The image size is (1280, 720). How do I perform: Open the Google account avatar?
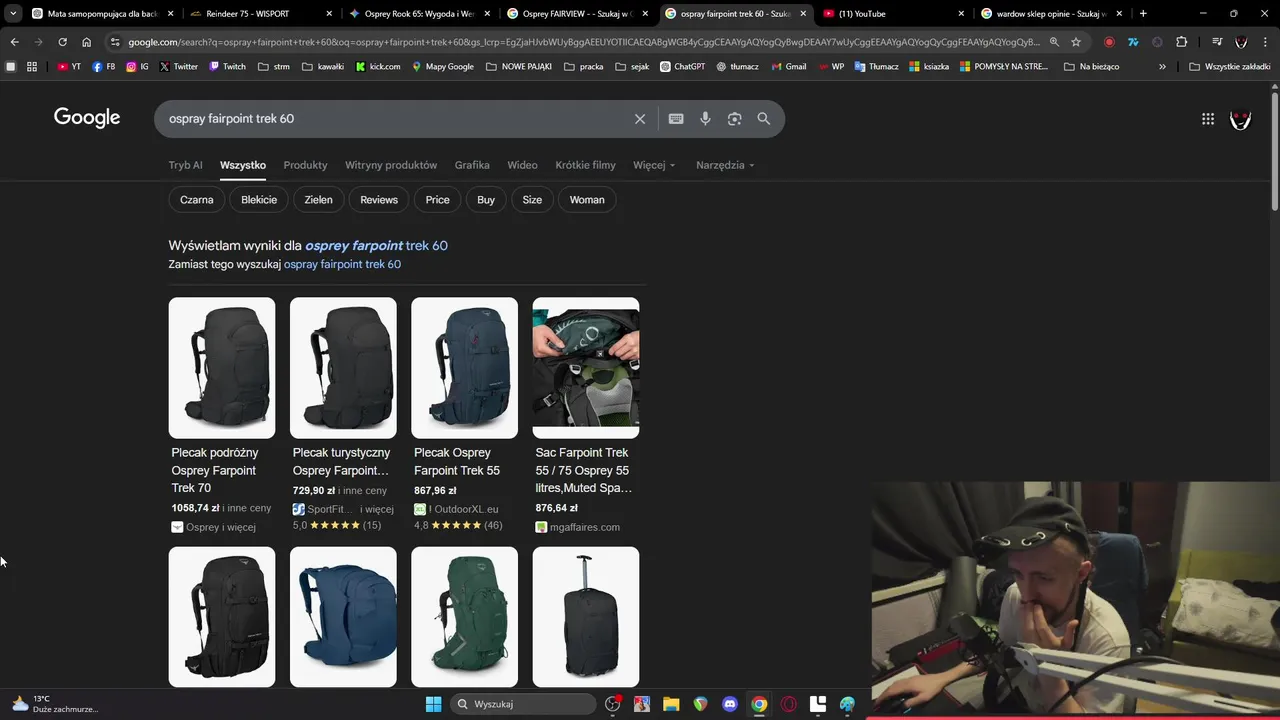click(1241, 119)
